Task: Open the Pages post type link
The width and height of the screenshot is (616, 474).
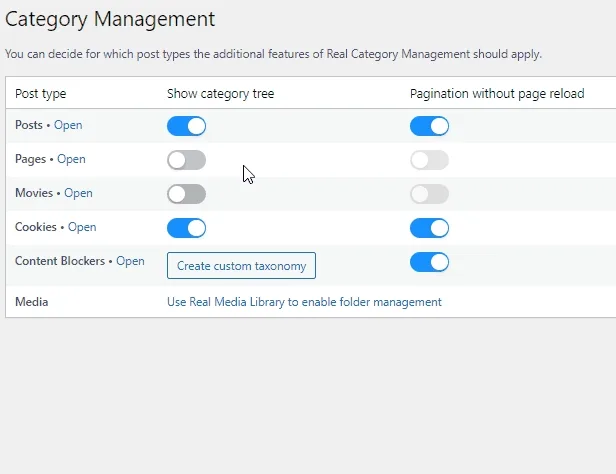Action: [x=71, y=160]
